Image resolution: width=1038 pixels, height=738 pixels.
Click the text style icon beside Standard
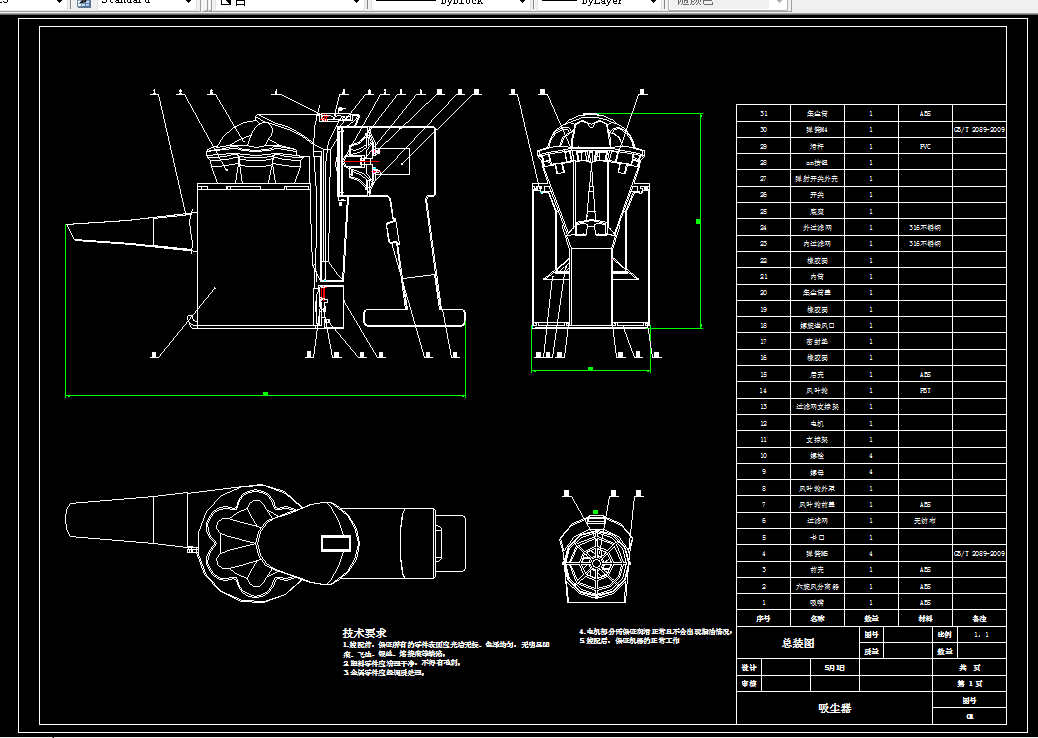[x=83, y=3]
